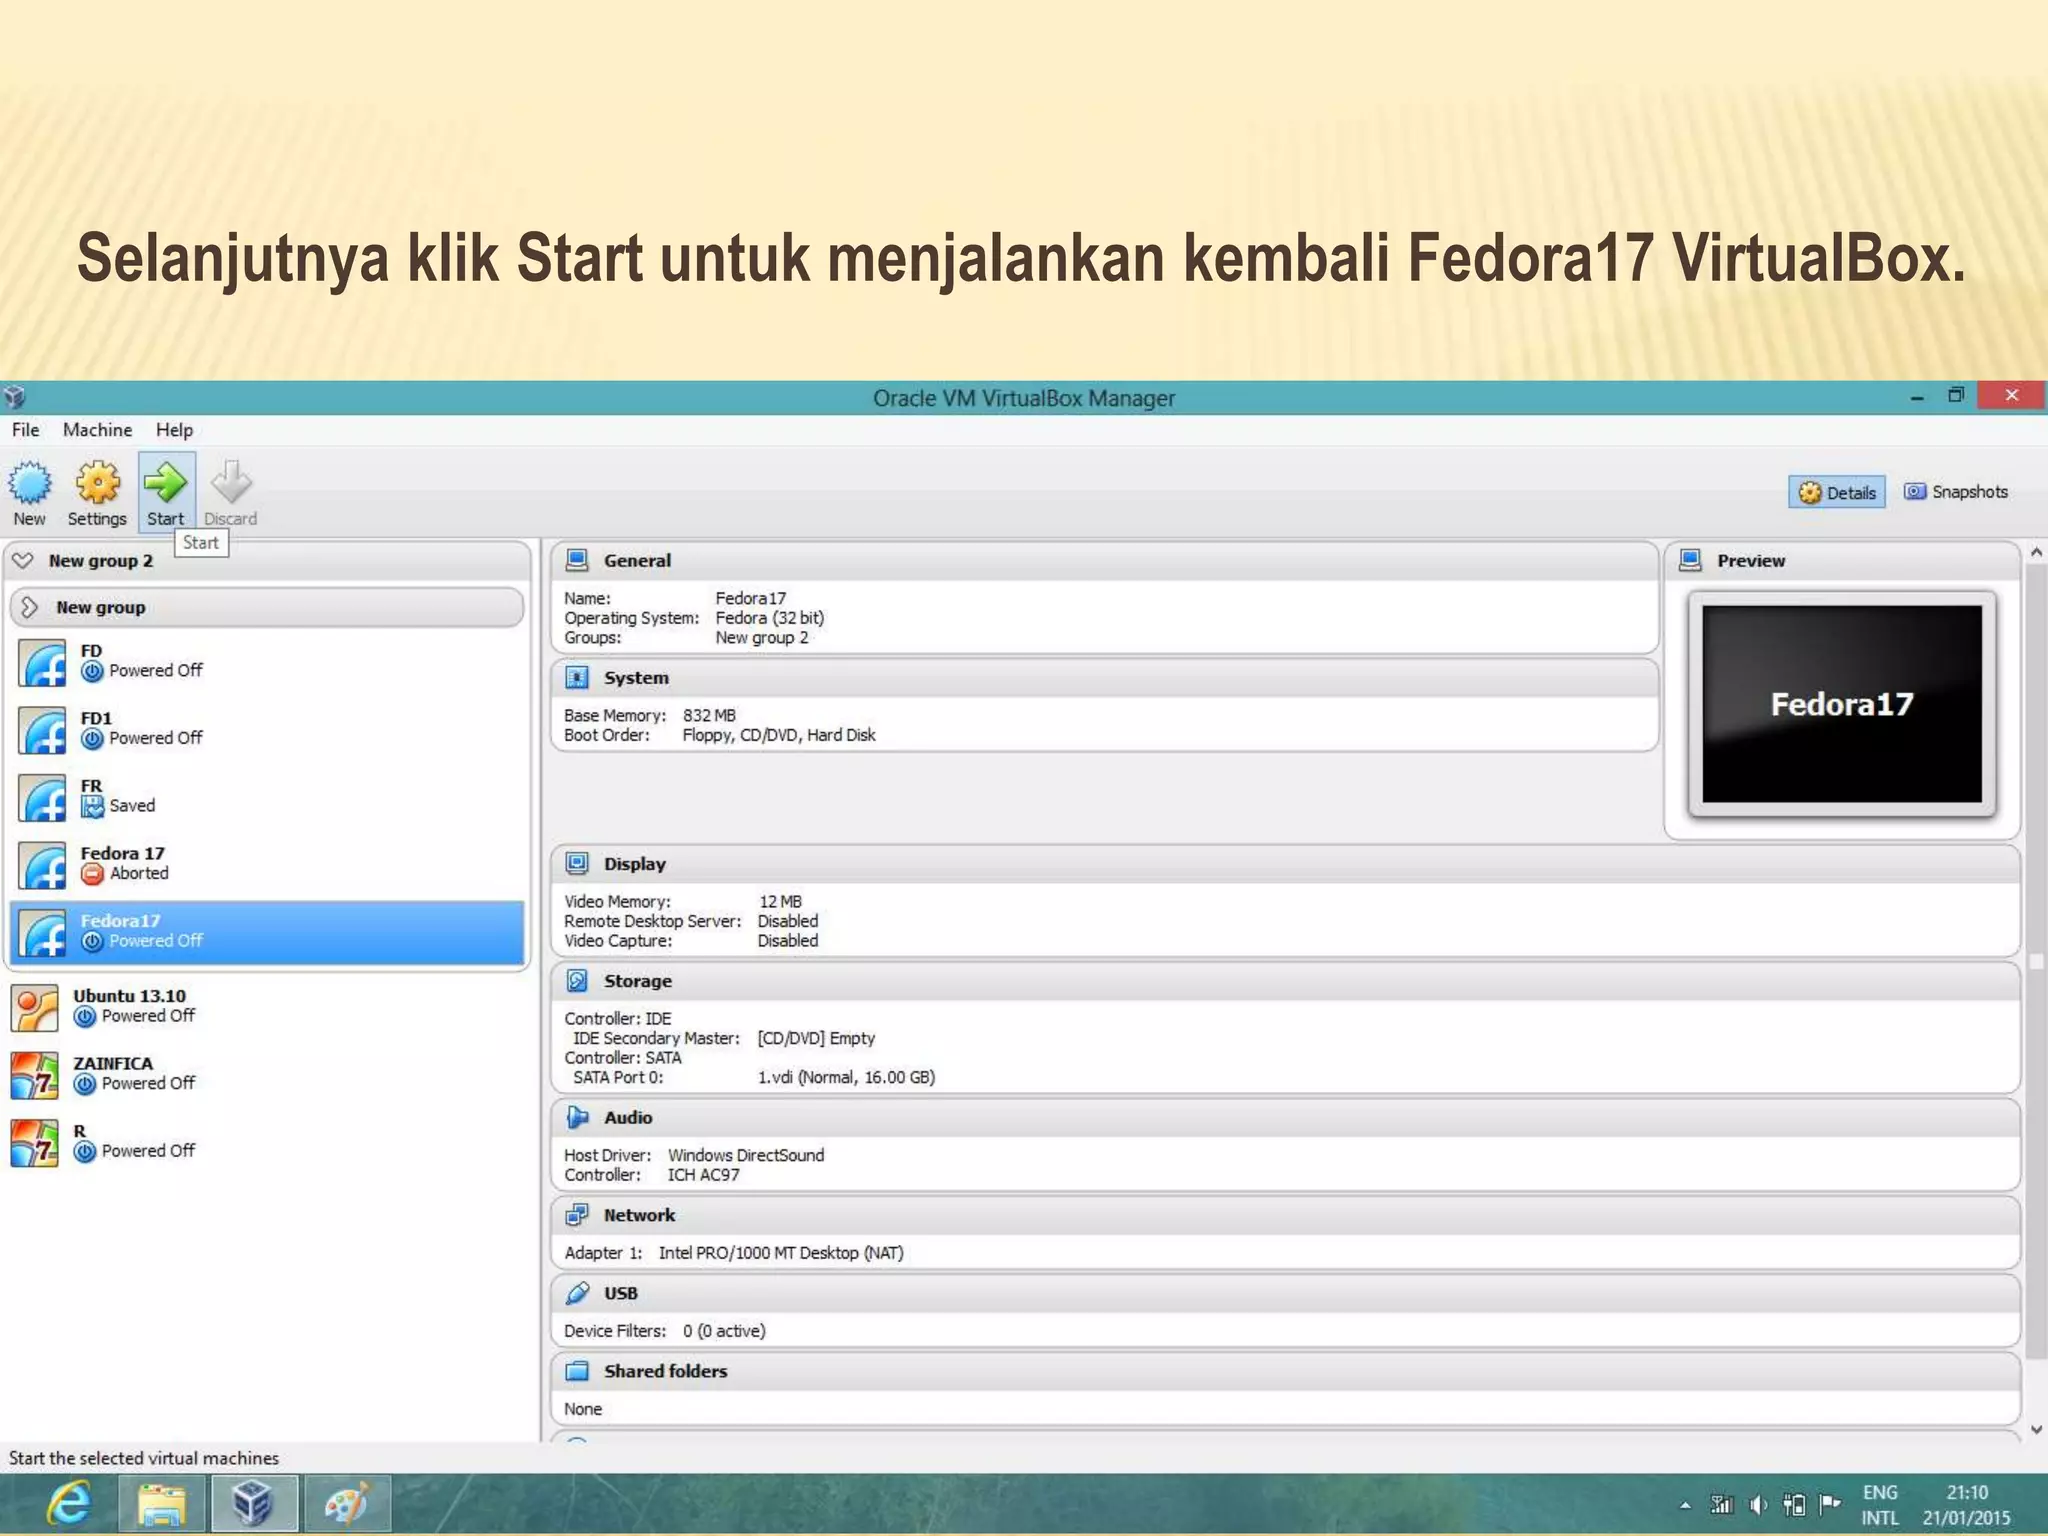Click "1.vdi (Normal, 16.00 GB)" storage entry
Viewport: 2048px width, 1536px height.
pyautogui.click(x=846, y=1078)
